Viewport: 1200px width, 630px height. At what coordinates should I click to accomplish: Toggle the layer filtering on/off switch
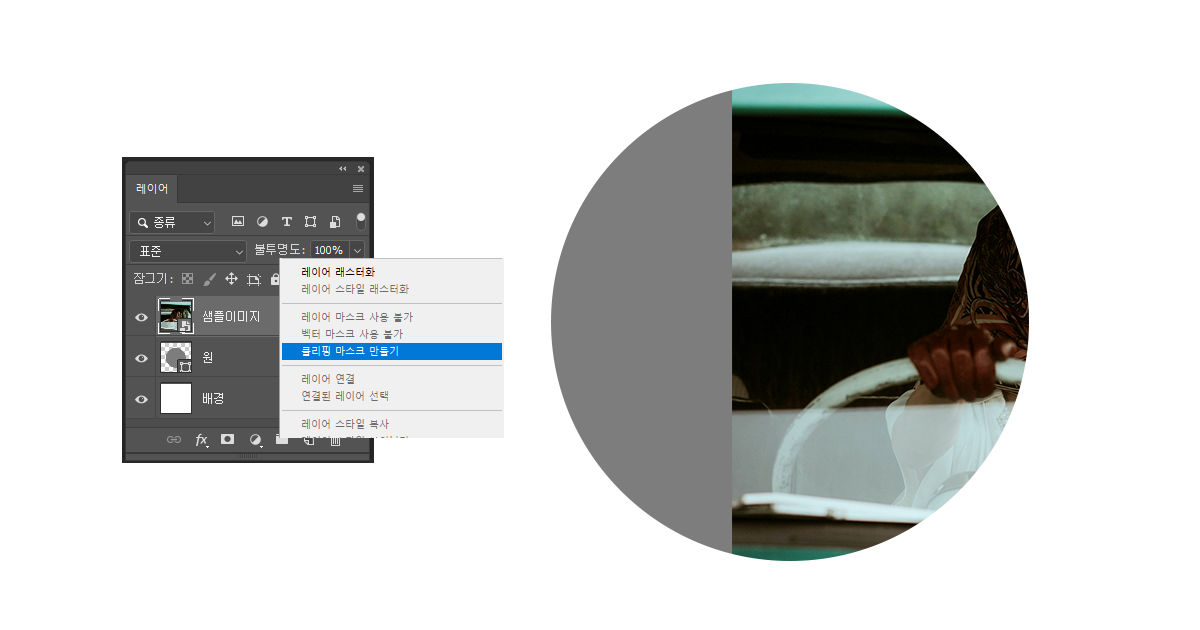pyautogui.click(x=360, y=221)
